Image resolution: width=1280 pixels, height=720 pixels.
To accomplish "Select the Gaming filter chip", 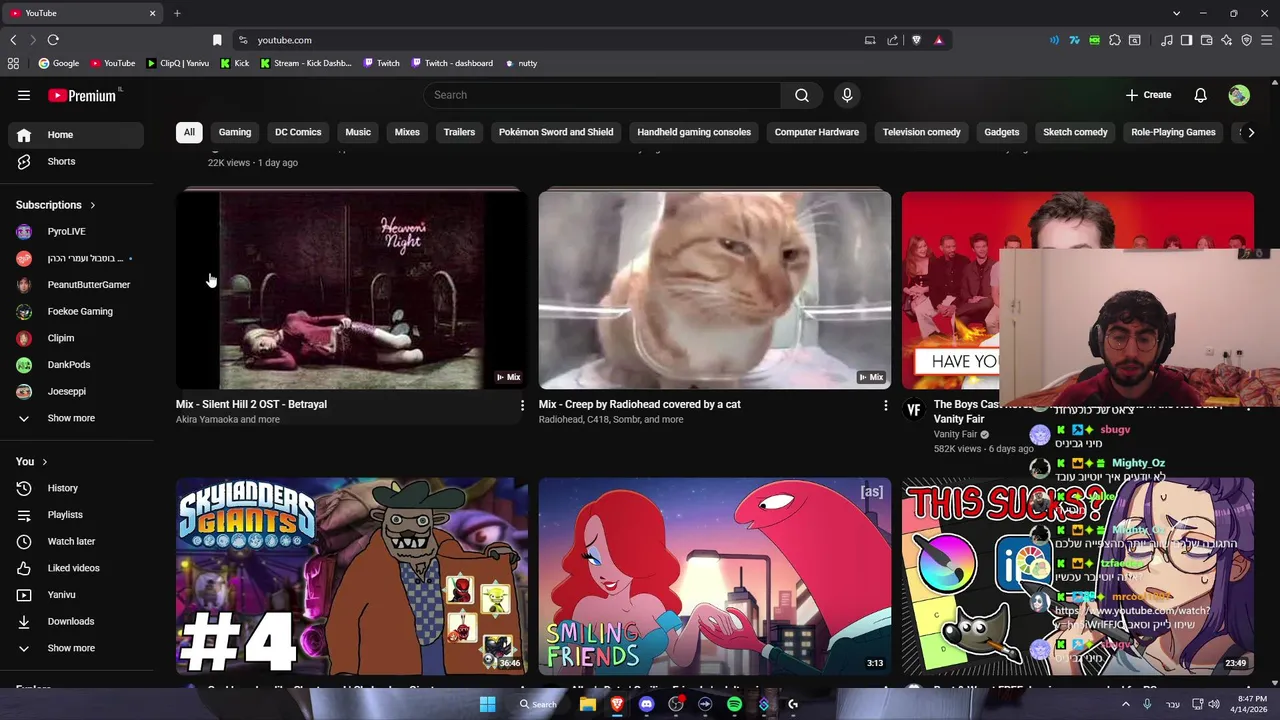I will click(x=235, y=132).
